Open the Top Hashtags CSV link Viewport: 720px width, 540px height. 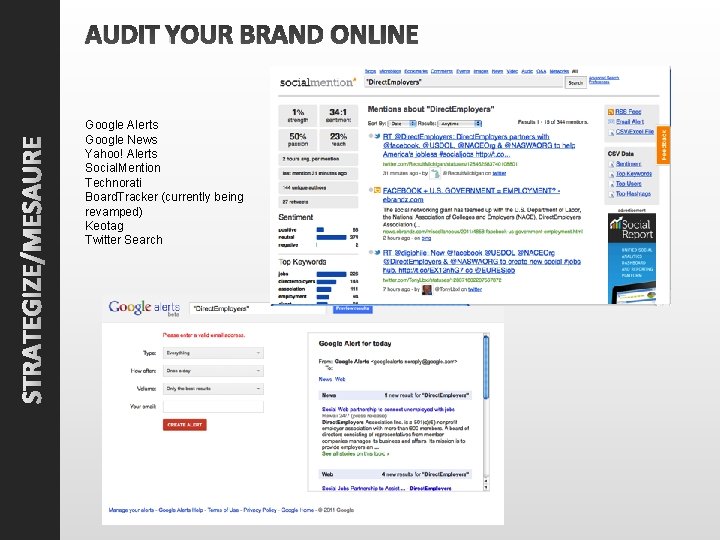pos(634,194)
